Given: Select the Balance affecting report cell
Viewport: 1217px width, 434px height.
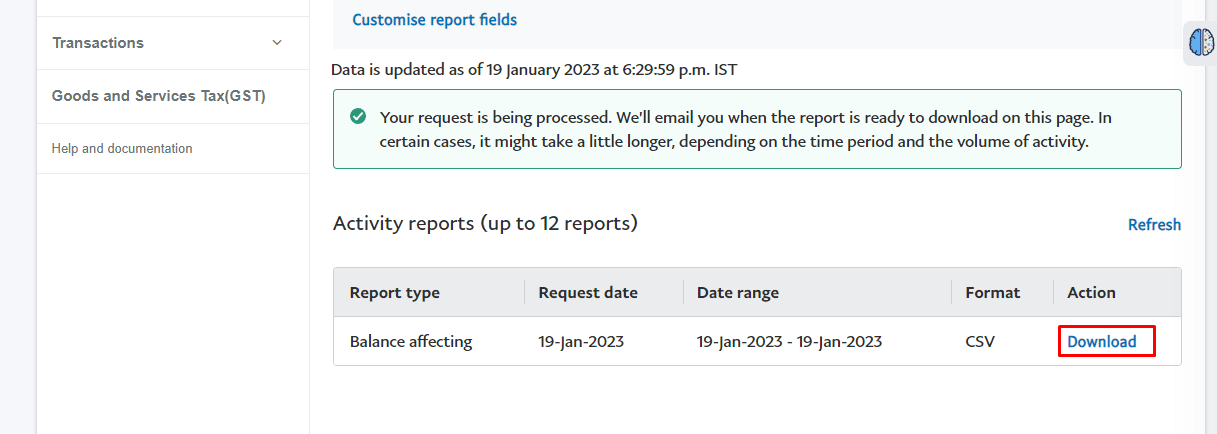Looking at the screenshot, I should click(411, 341).
